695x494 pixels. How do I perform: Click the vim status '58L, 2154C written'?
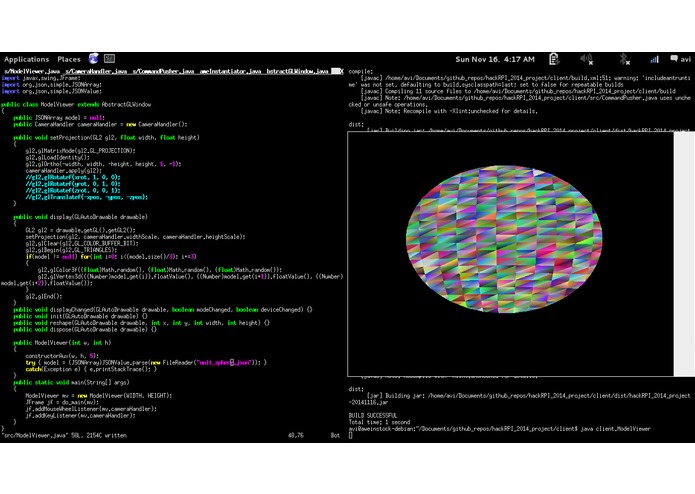(99, 436)
